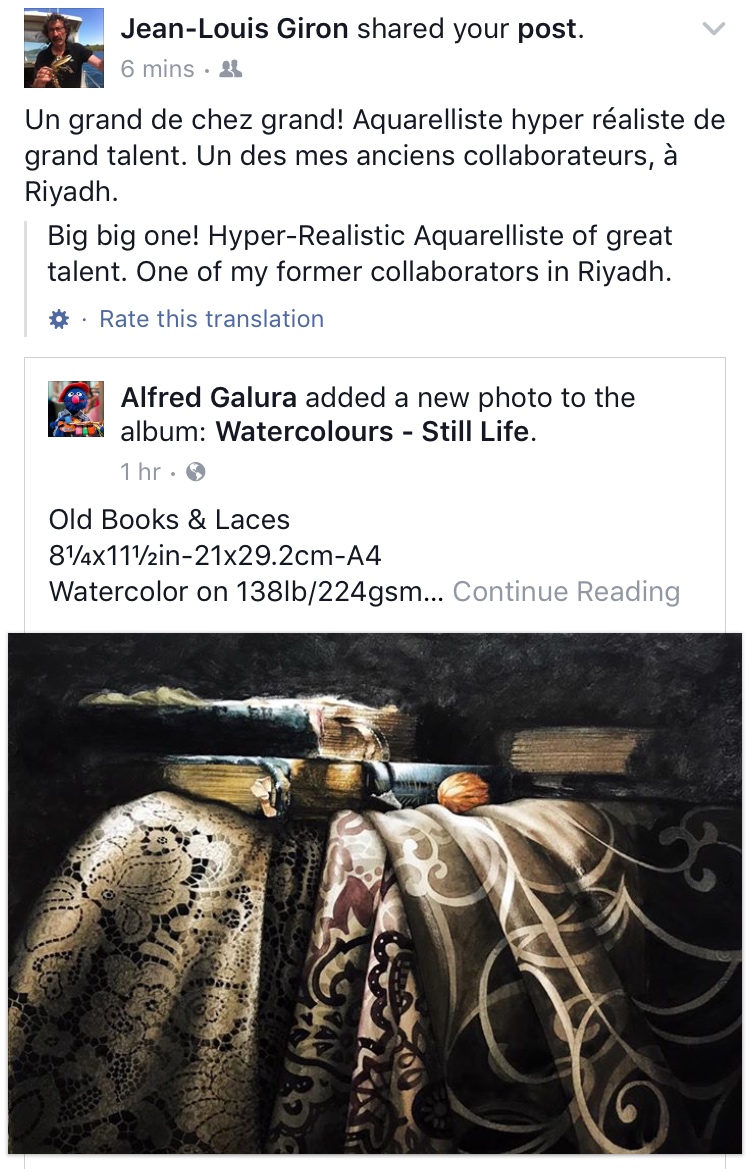Click Rate this translation link

click(212, 319)
